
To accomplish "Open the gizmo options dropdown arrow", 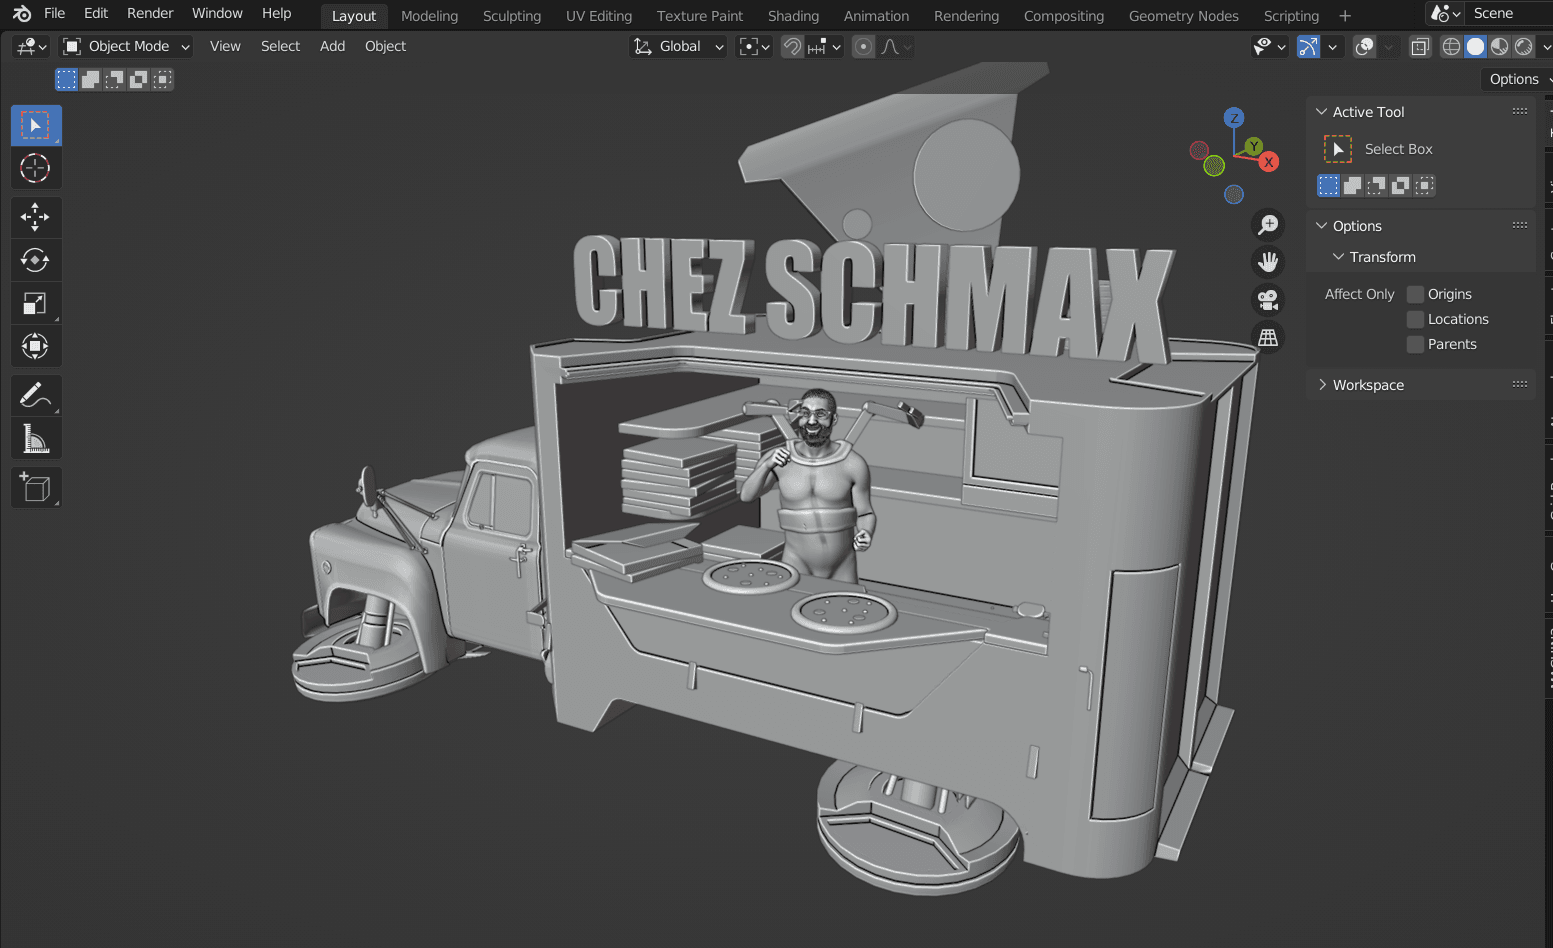I will point(1332,46).
